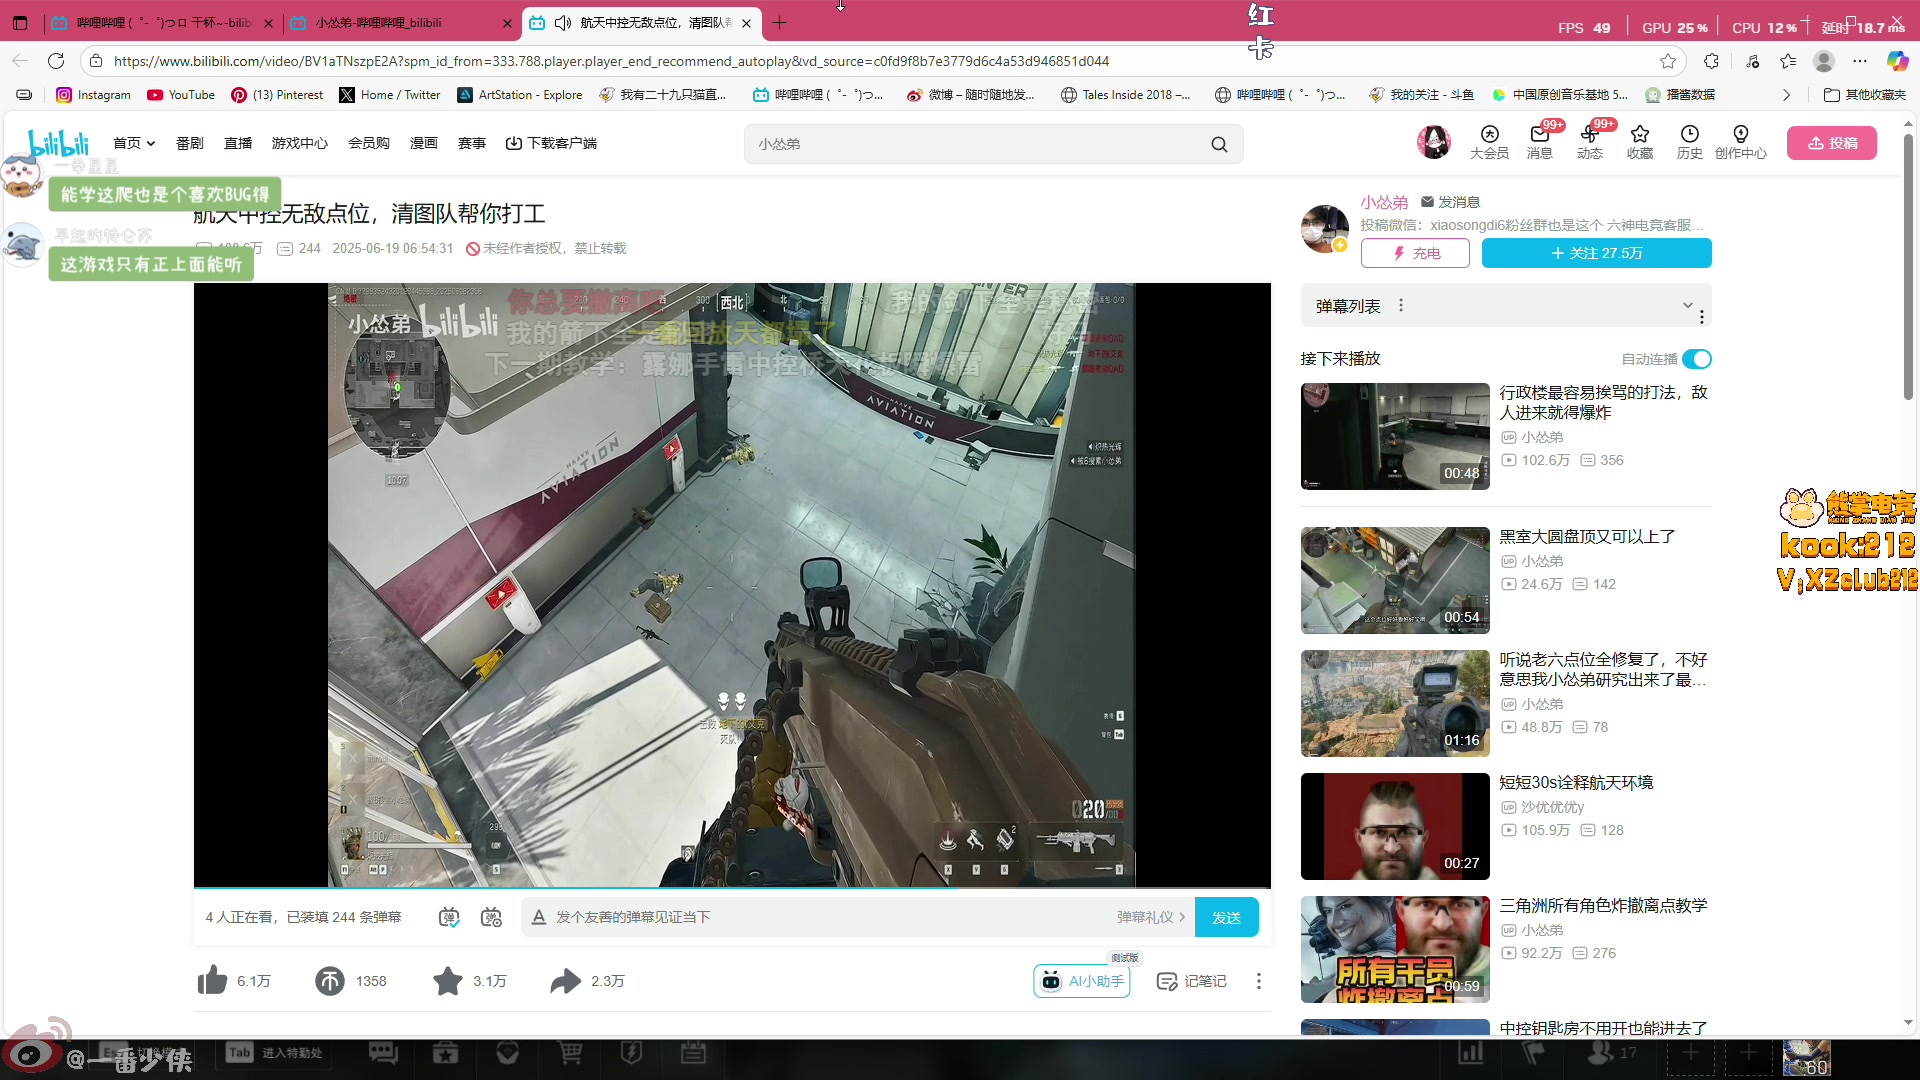The image size is (1920, 1080).
Task: Open the 记笔记 notes tool
Action: click(x=1191, y=981)
